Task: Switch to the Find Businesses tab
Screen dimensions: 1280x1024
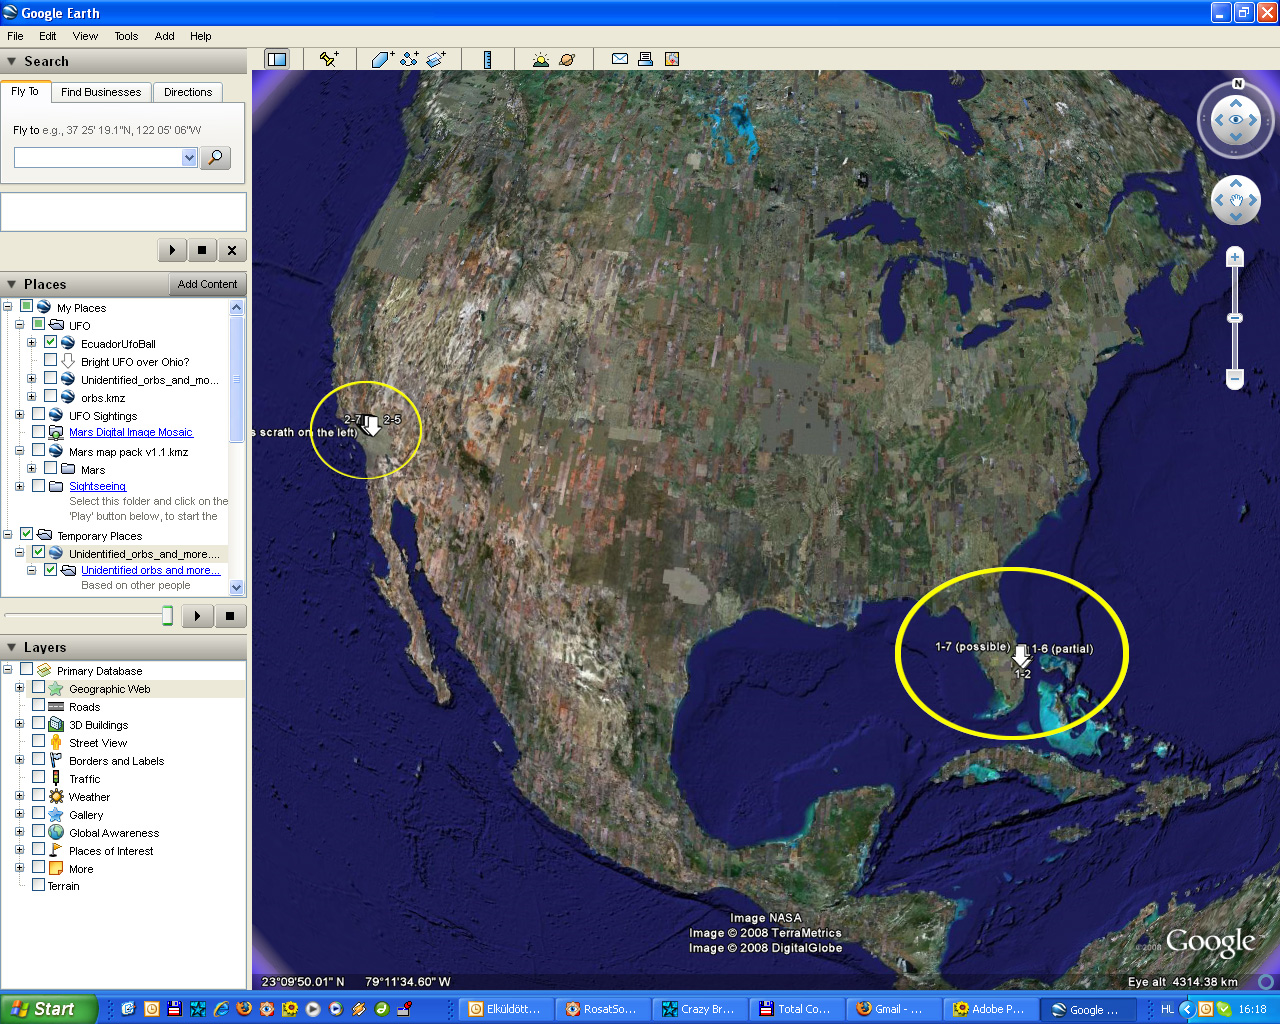Action: pyautogui.click(x=101, y=92)
